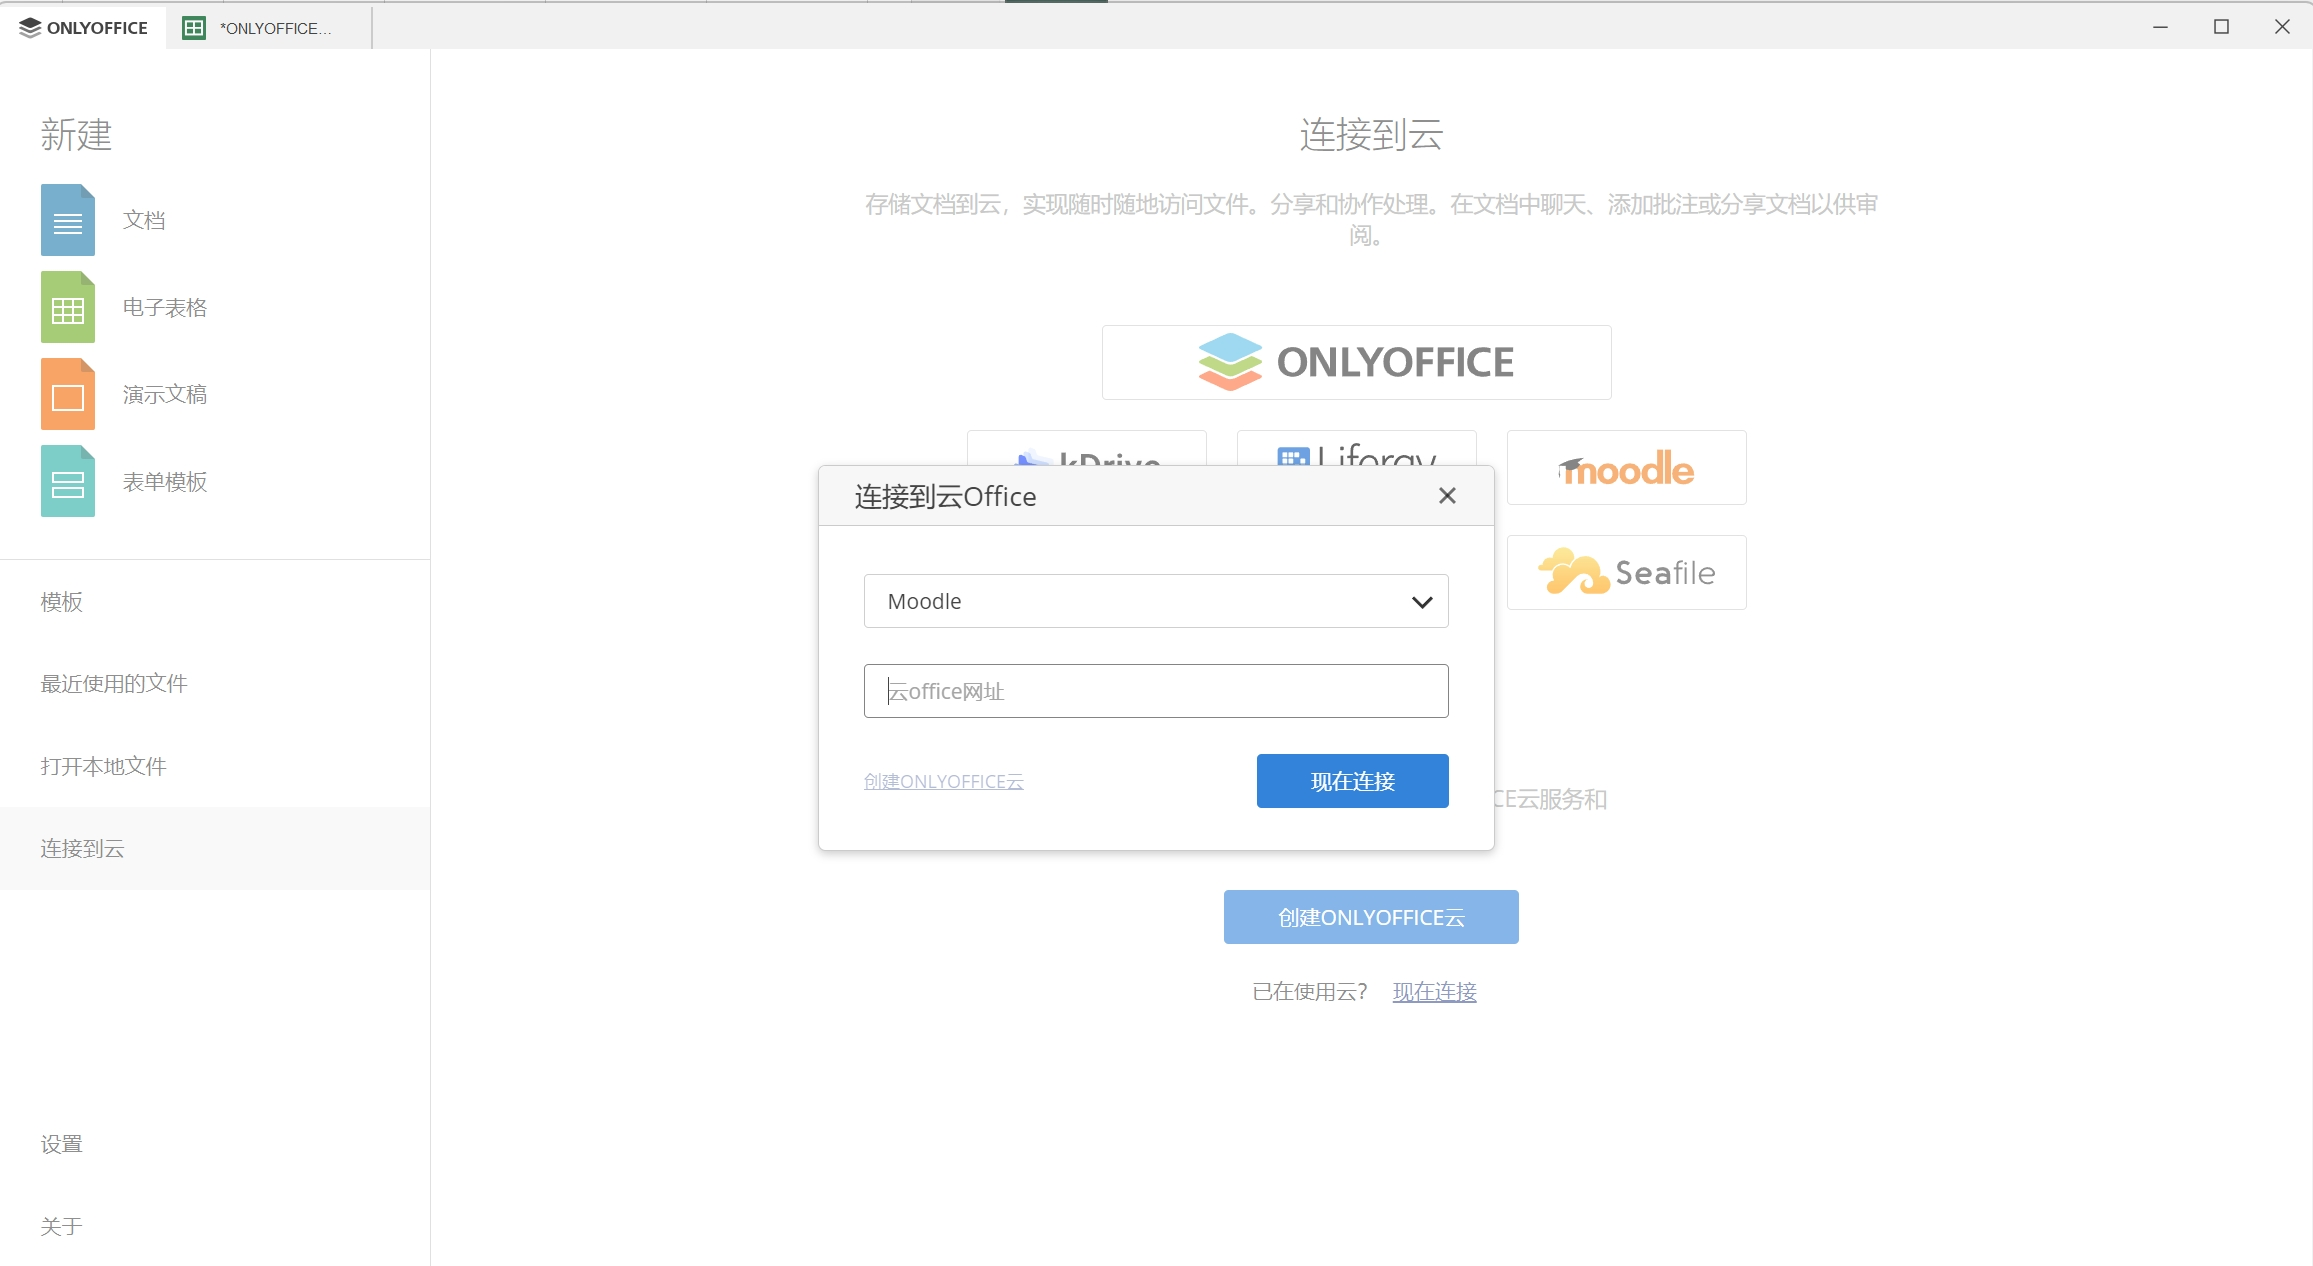
Task: Open the ONLYOFFICE home tab
Action: tap(84, 28)
